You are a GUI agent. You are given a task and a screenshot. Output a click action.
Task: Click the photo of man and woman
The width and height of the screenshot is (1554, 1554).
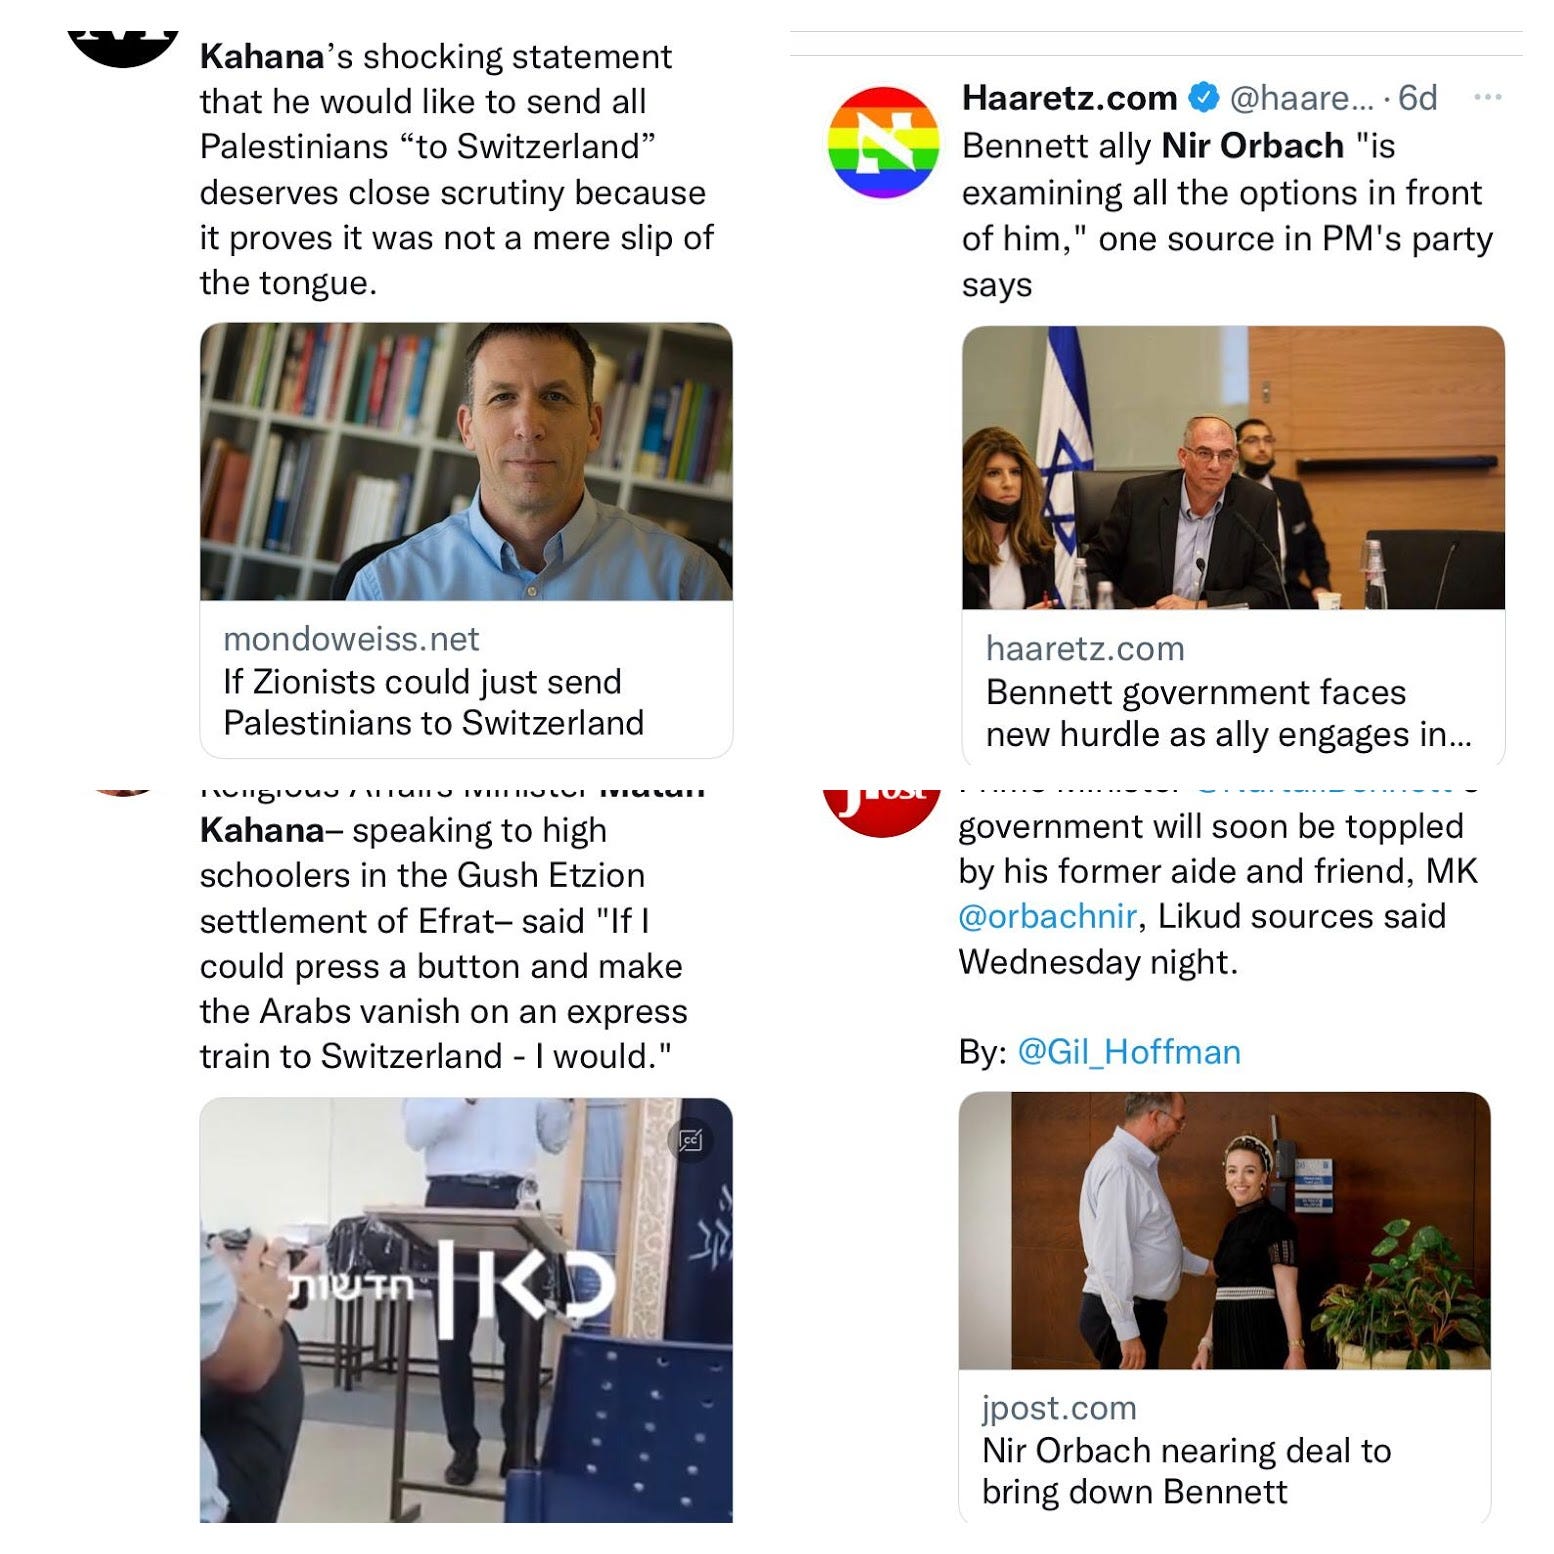pyautogui.click(x=1224, y=1231)
